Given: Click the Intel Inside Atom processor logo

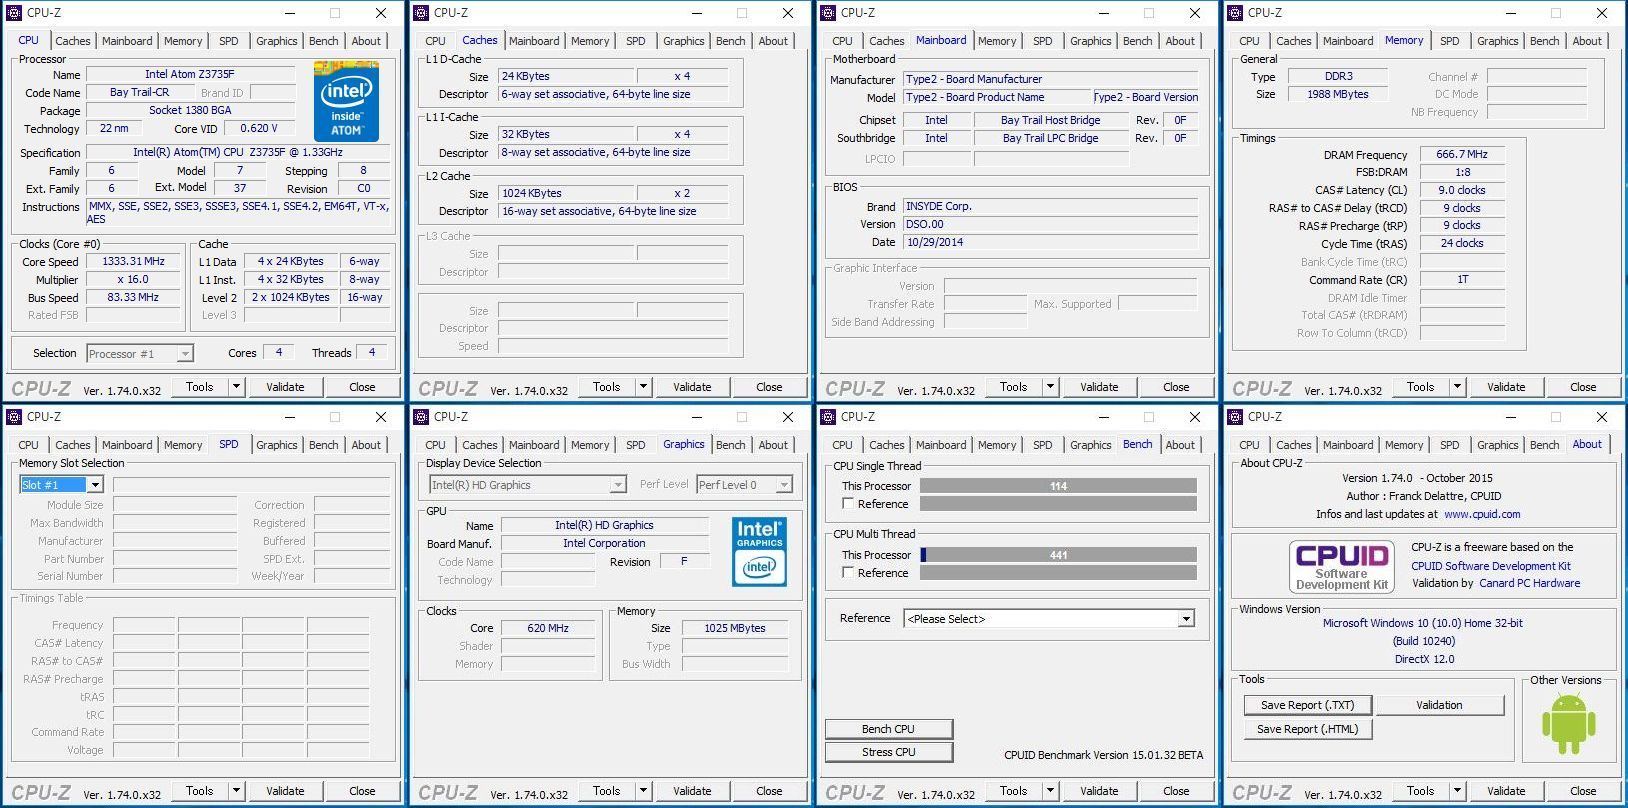Looking at the screenshot, I should 346,100.
